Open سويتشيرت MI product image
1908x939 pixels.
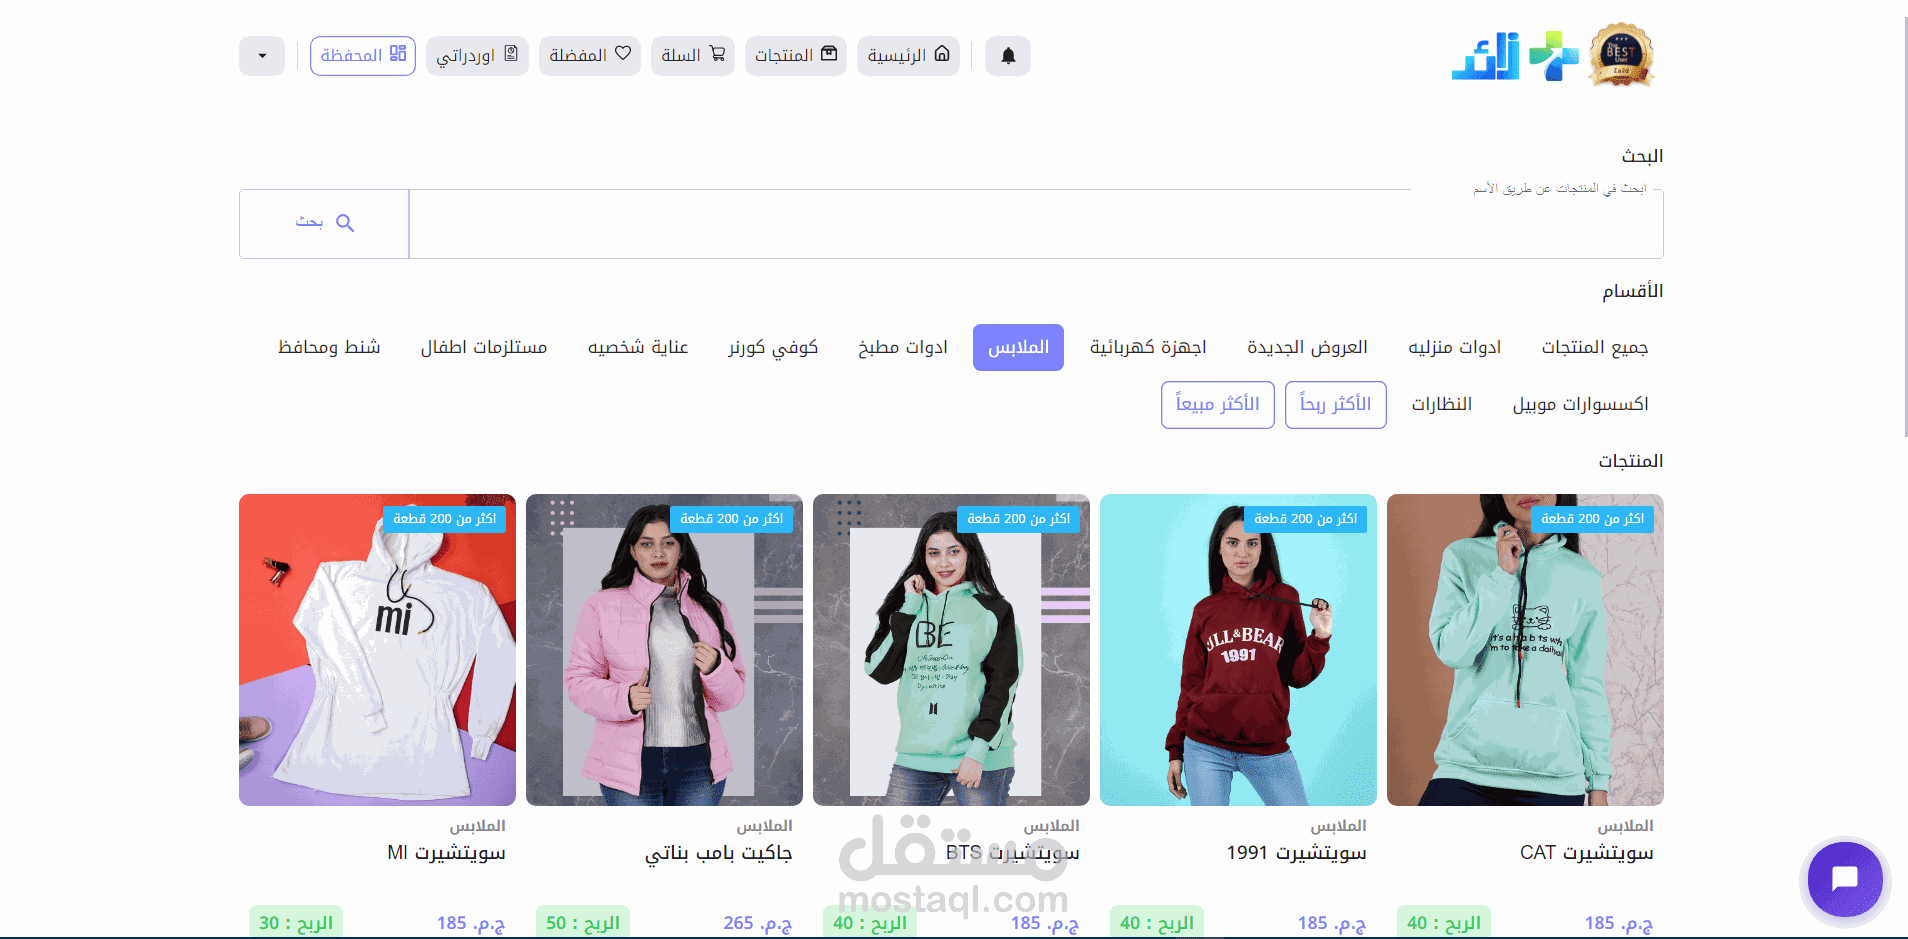377,650
